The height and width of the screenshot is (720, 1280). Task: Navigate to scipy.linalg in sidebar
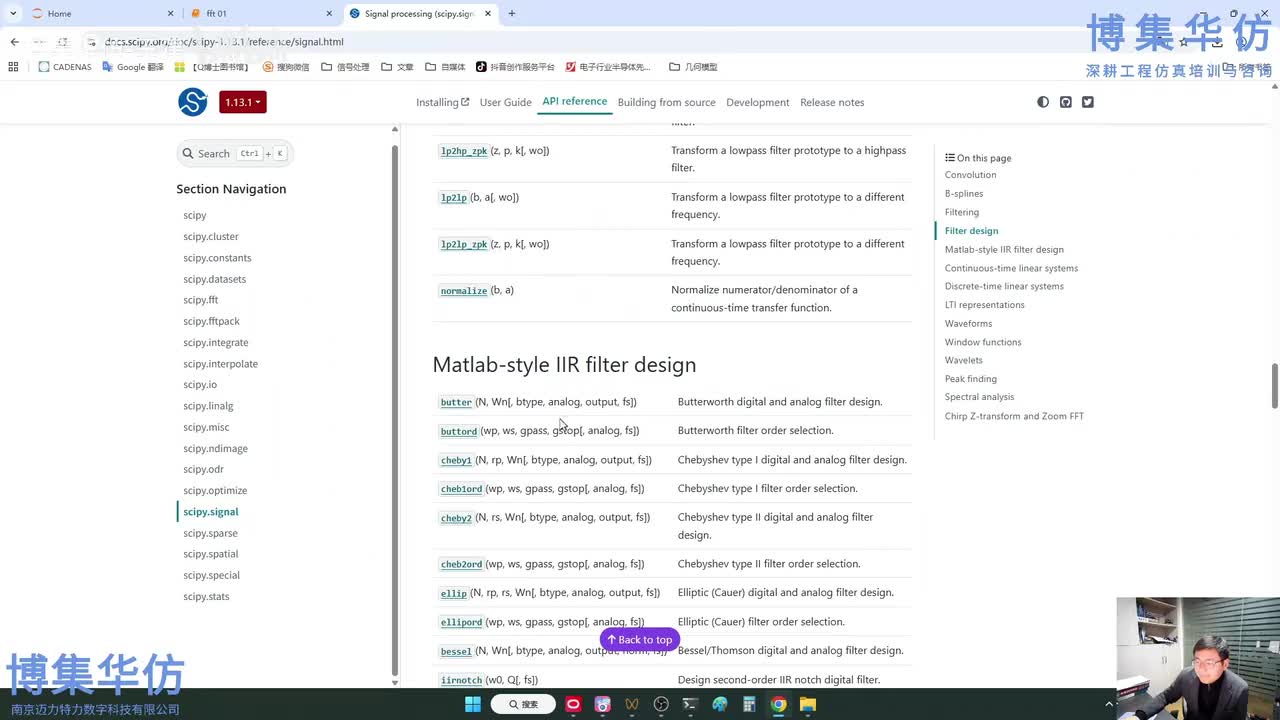coord(208,406)
